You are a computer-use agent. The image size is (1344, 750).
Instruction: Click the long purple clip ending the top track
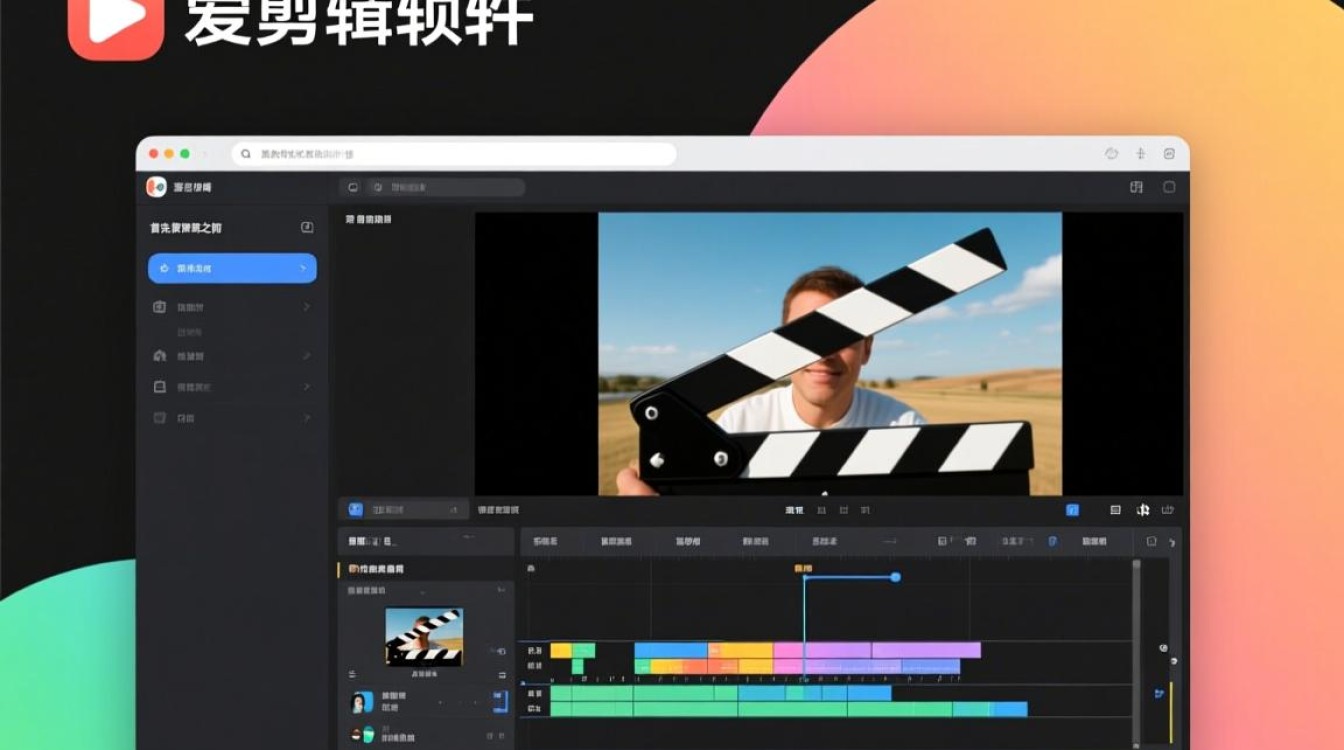[926, 650]
